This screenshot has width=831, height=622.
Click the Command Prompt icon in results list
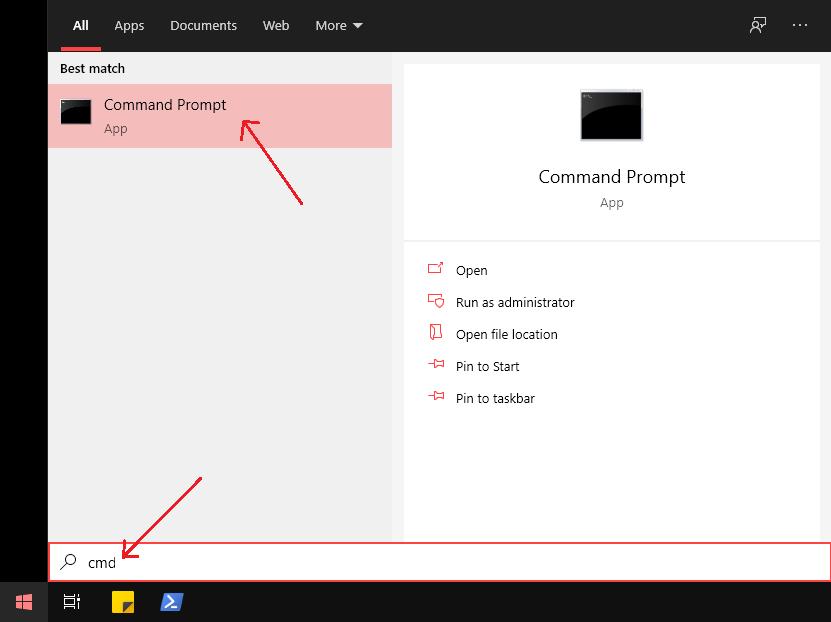point(76,112)
